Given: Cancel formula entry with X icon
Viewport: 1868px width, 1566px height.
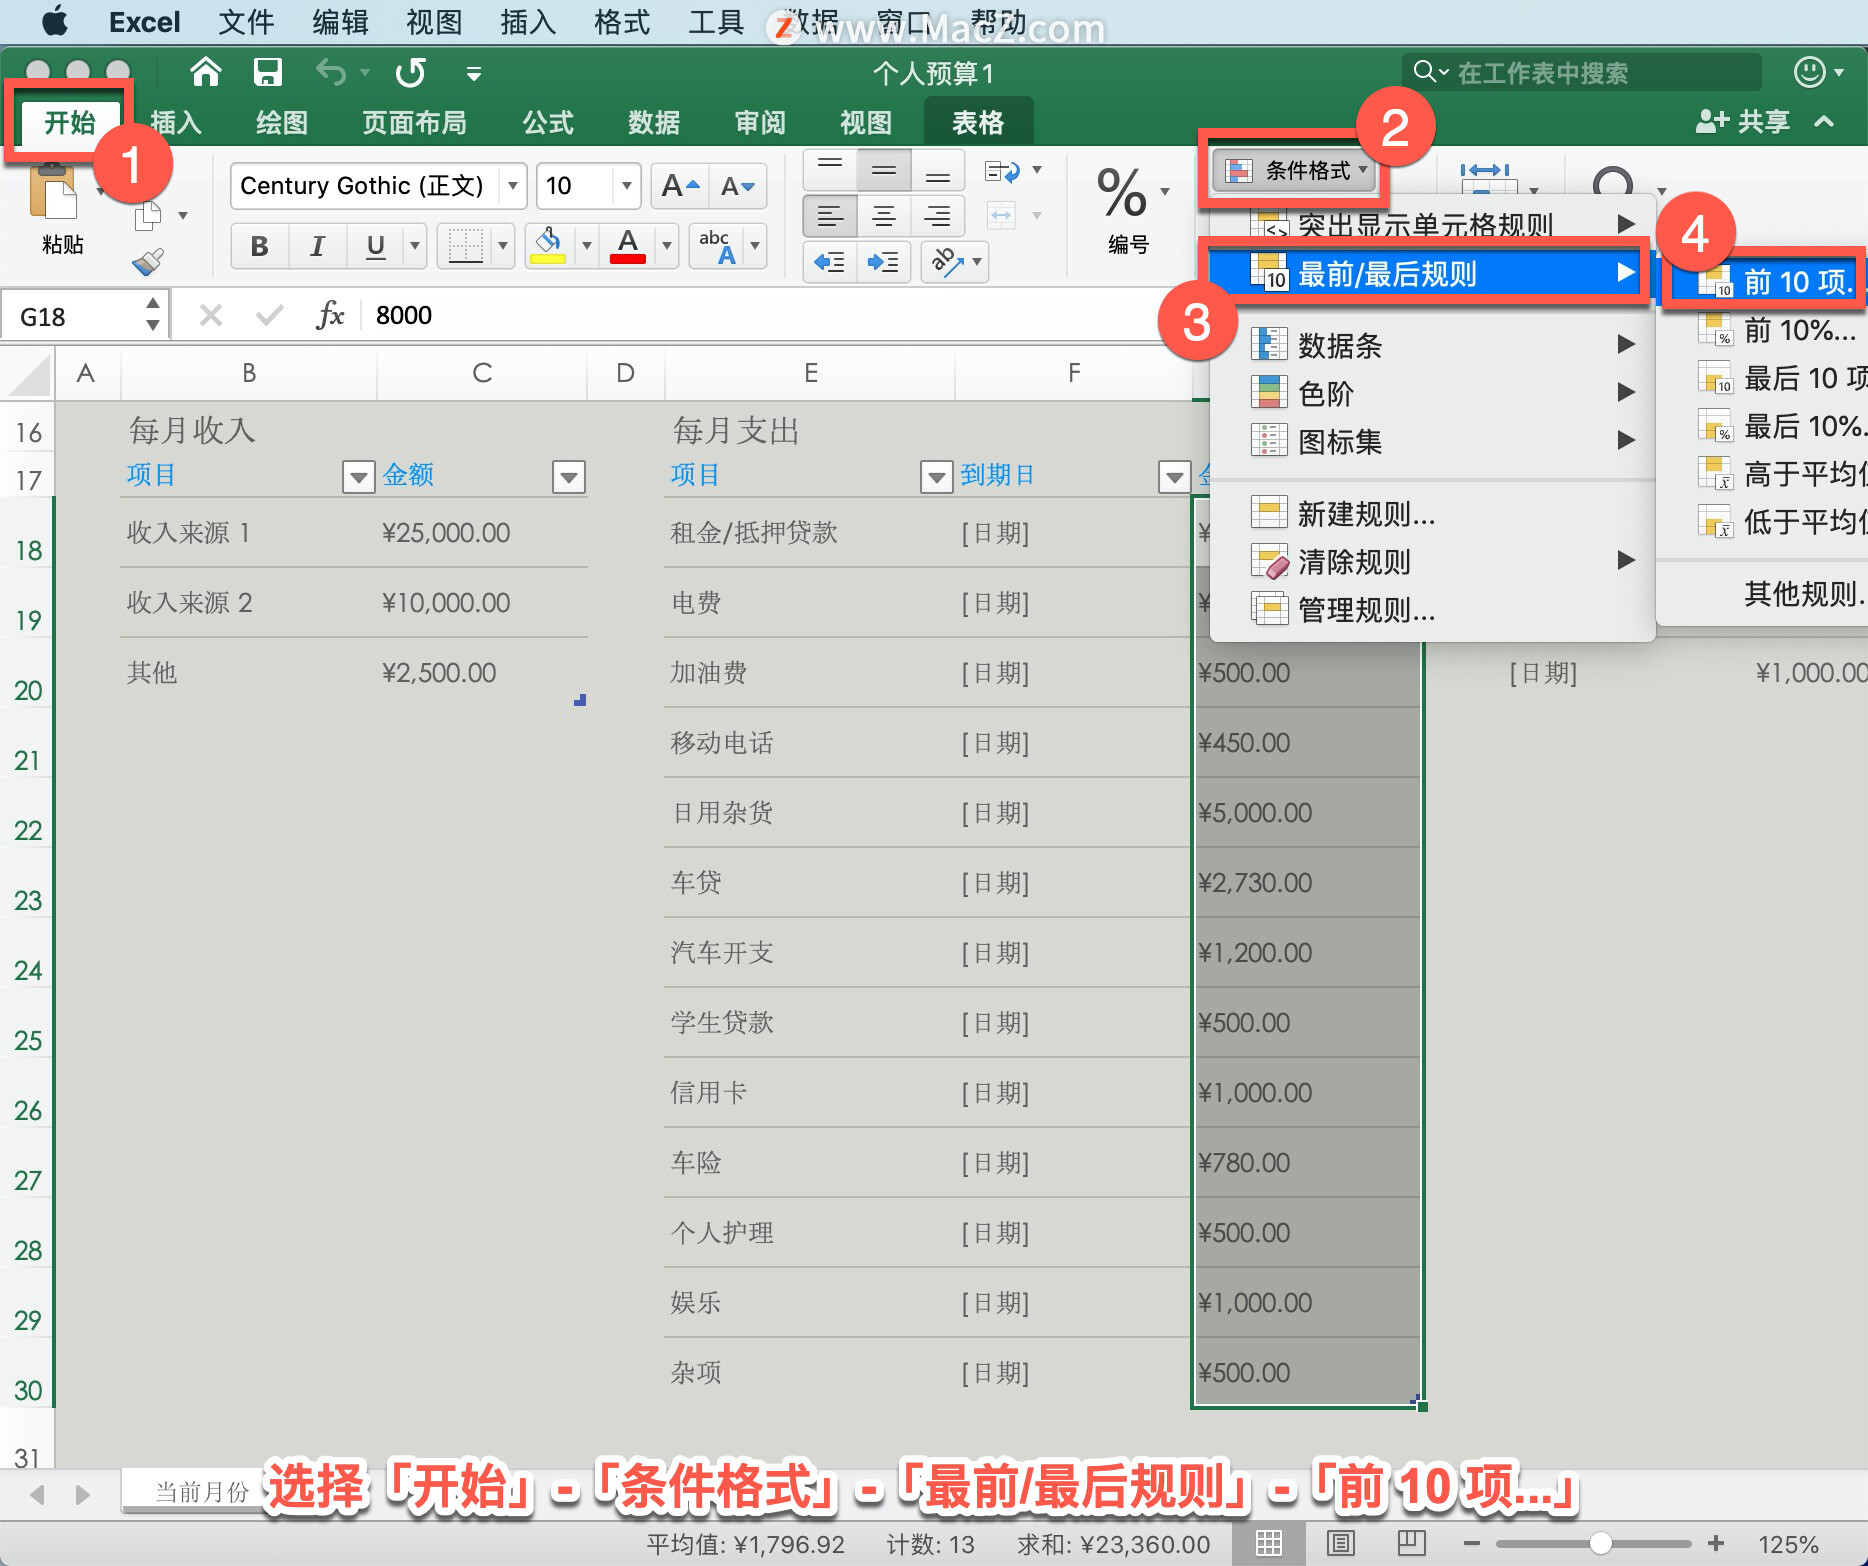Looking at the screenshot, I should (210, 316).
